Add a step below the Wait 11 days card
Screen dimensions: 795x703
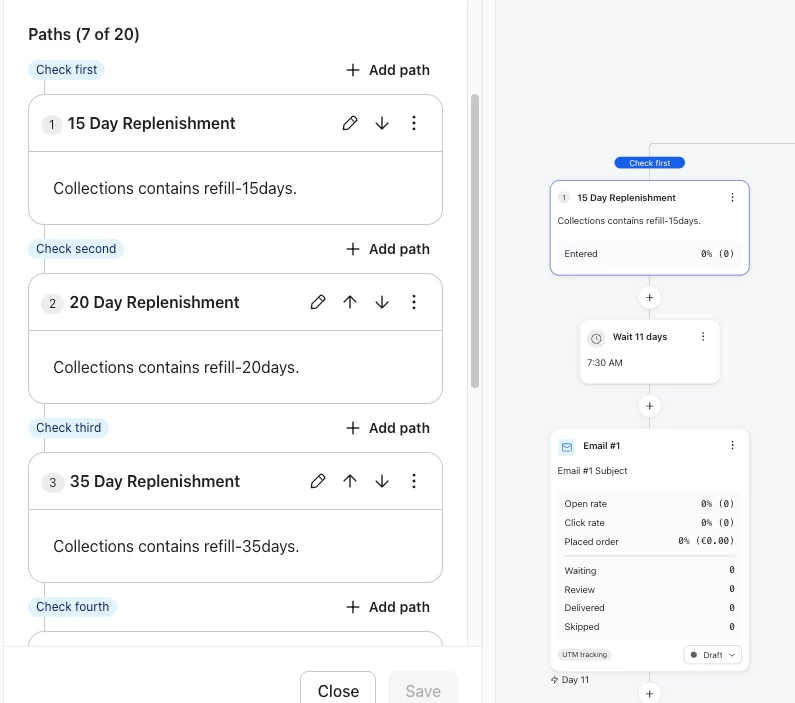point(649,406)
